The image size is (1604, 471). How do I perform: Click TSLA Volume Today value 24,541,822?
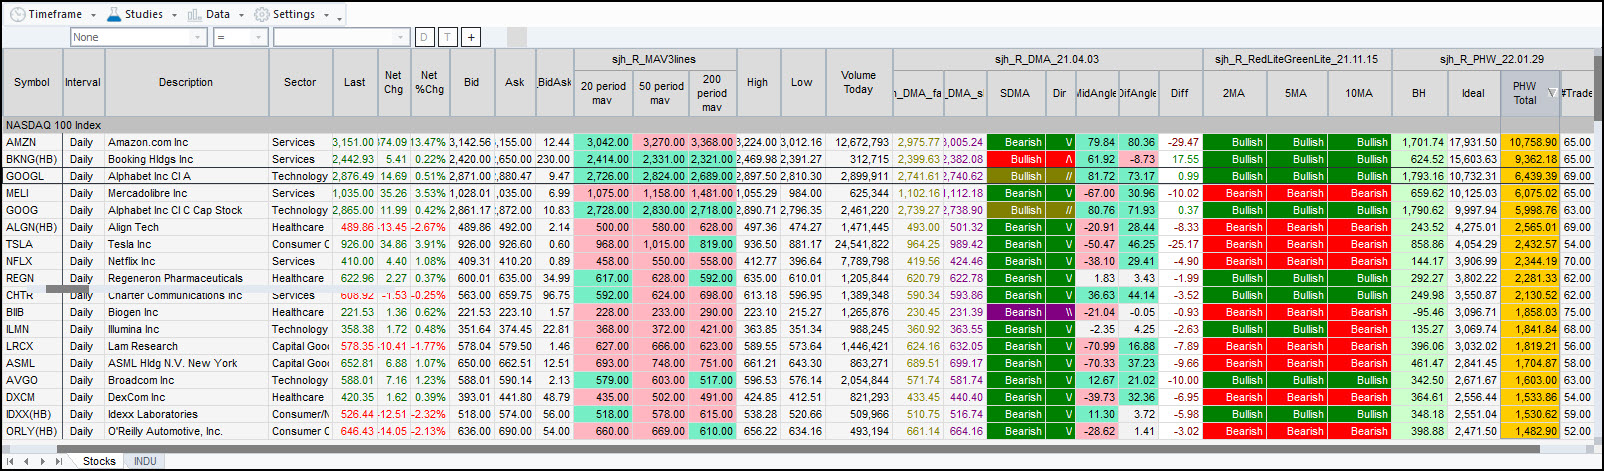(x=858, y=244)
